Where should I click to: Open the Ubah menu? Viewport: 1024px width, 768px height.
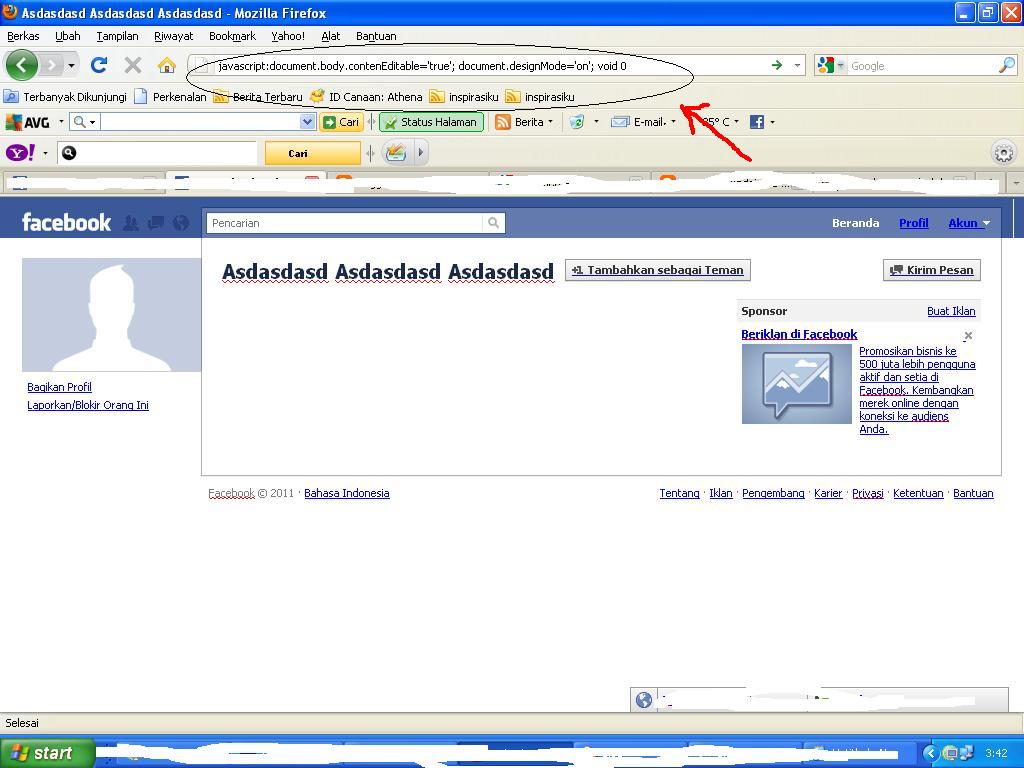pyautogui.click(x=68, y=36)
